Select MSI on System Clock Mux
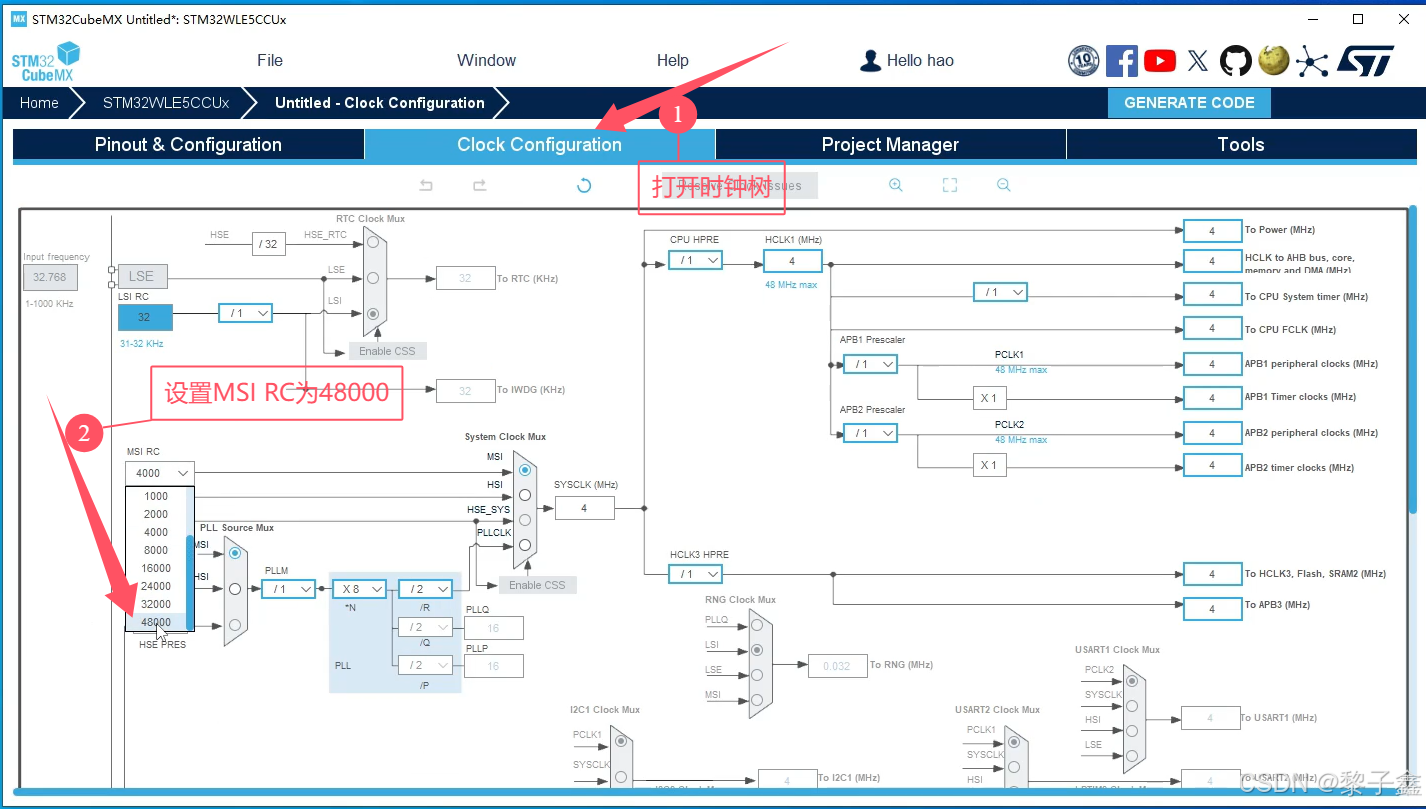The image size is (1426, 809). point(524,469)
